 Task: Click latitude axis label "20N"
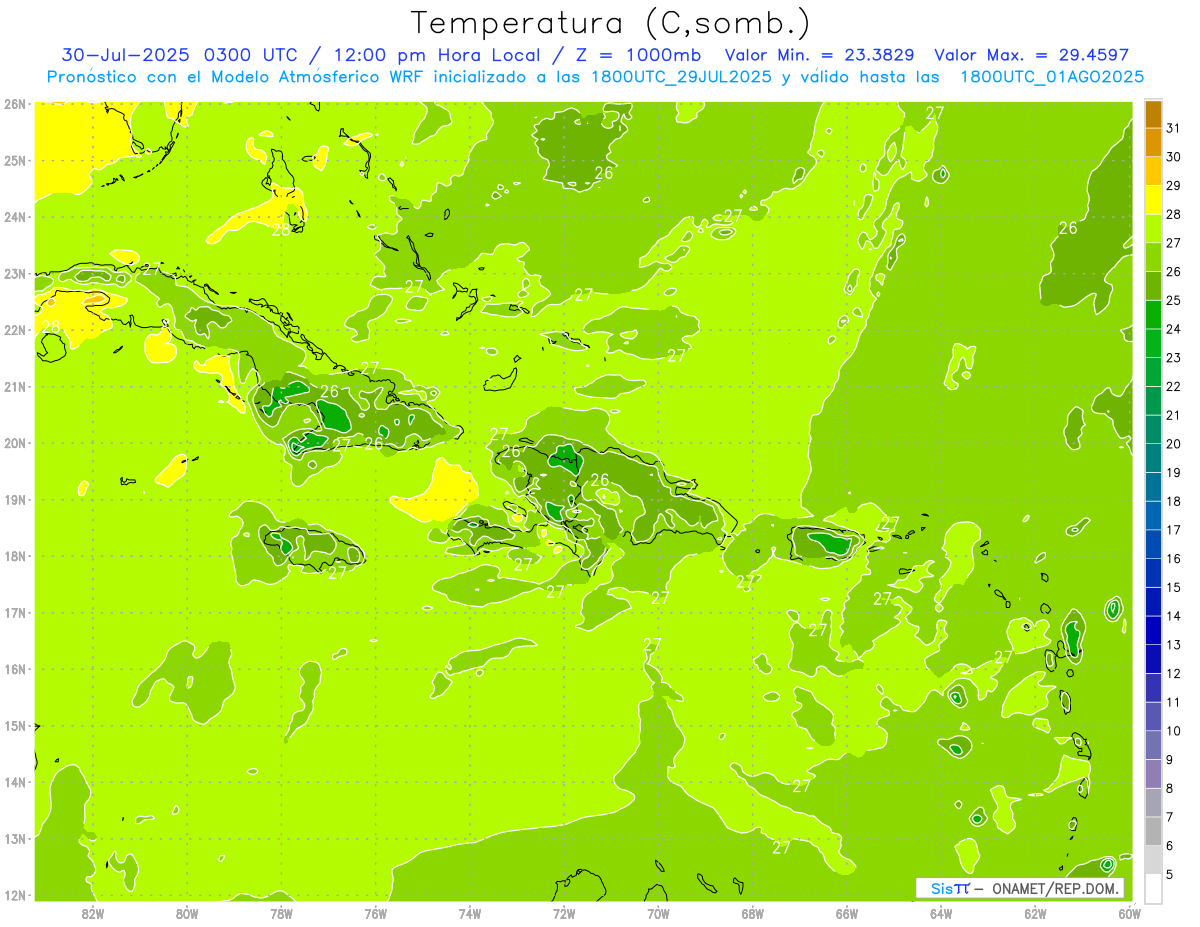[x=14, y=443]
